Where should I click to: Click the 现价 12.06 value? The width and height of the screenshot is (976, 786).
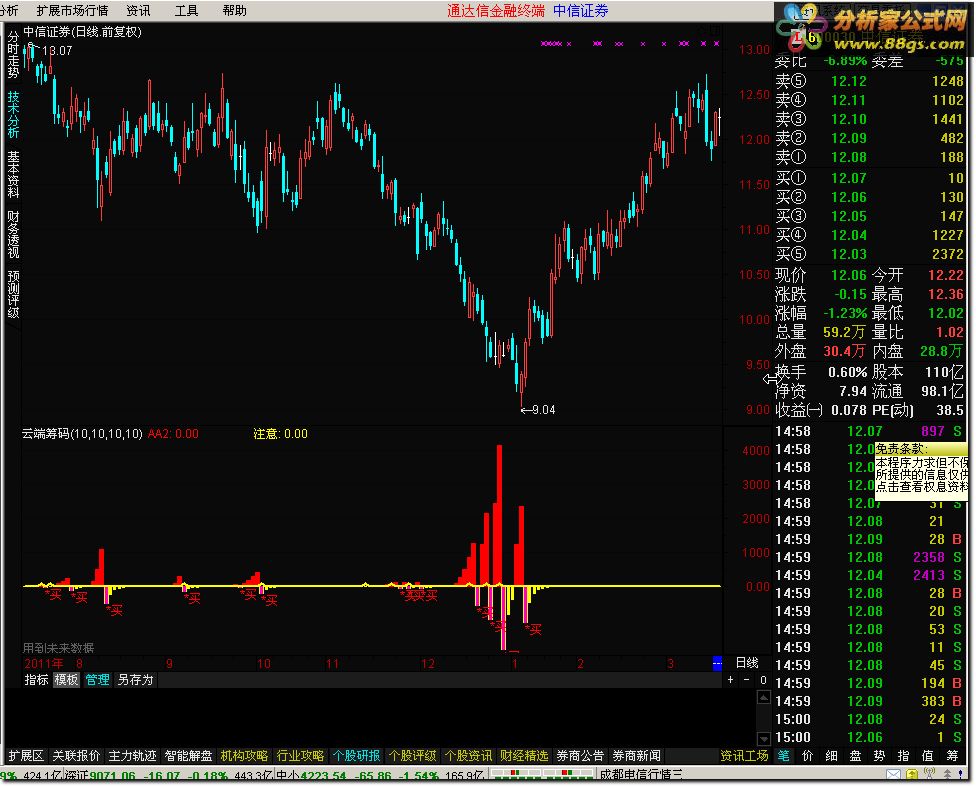click(x=848, y=275)
